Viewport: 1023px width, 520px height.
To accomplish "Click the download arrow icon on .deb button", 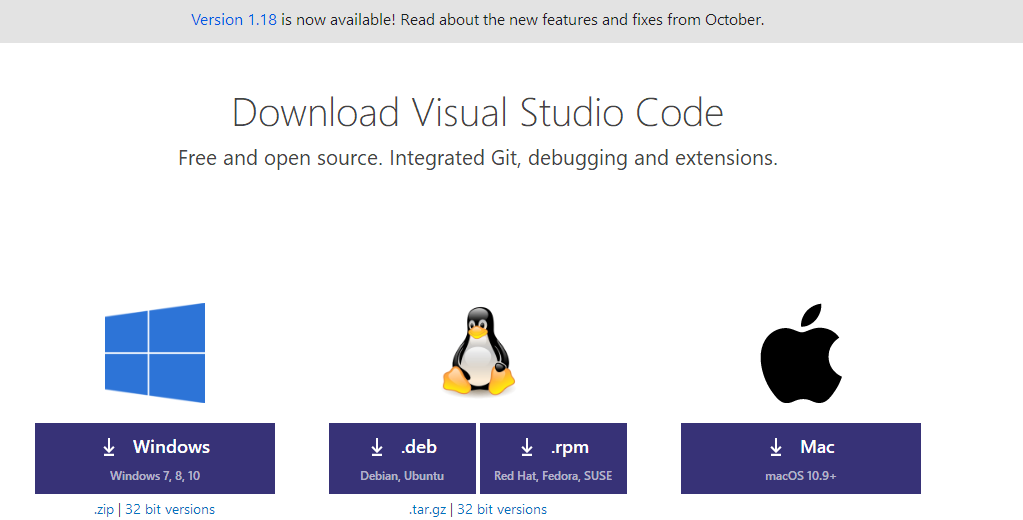I will coord(376,447).
